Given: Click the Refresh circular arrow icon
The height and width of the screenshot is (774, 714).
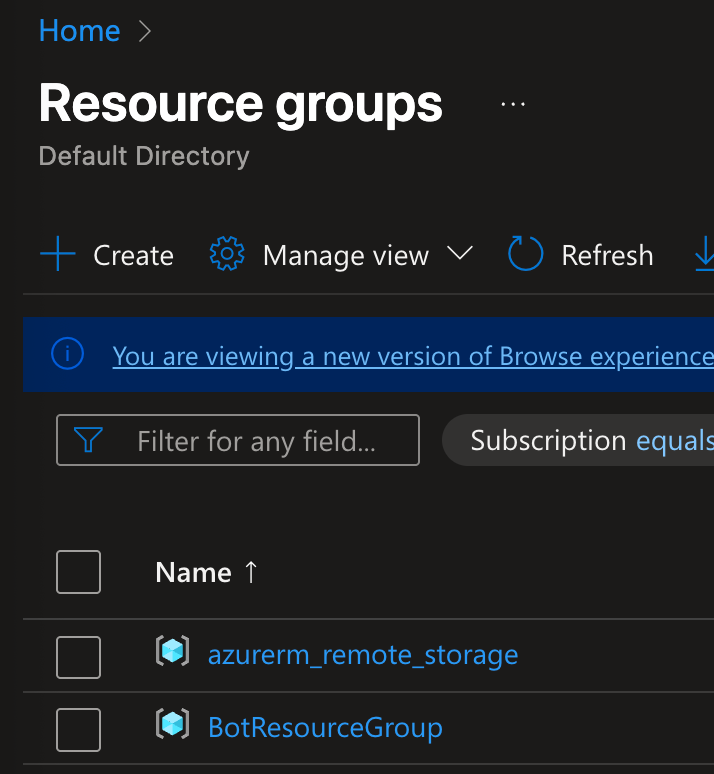Looking at the screenshot, I should (x=526, y=255).
